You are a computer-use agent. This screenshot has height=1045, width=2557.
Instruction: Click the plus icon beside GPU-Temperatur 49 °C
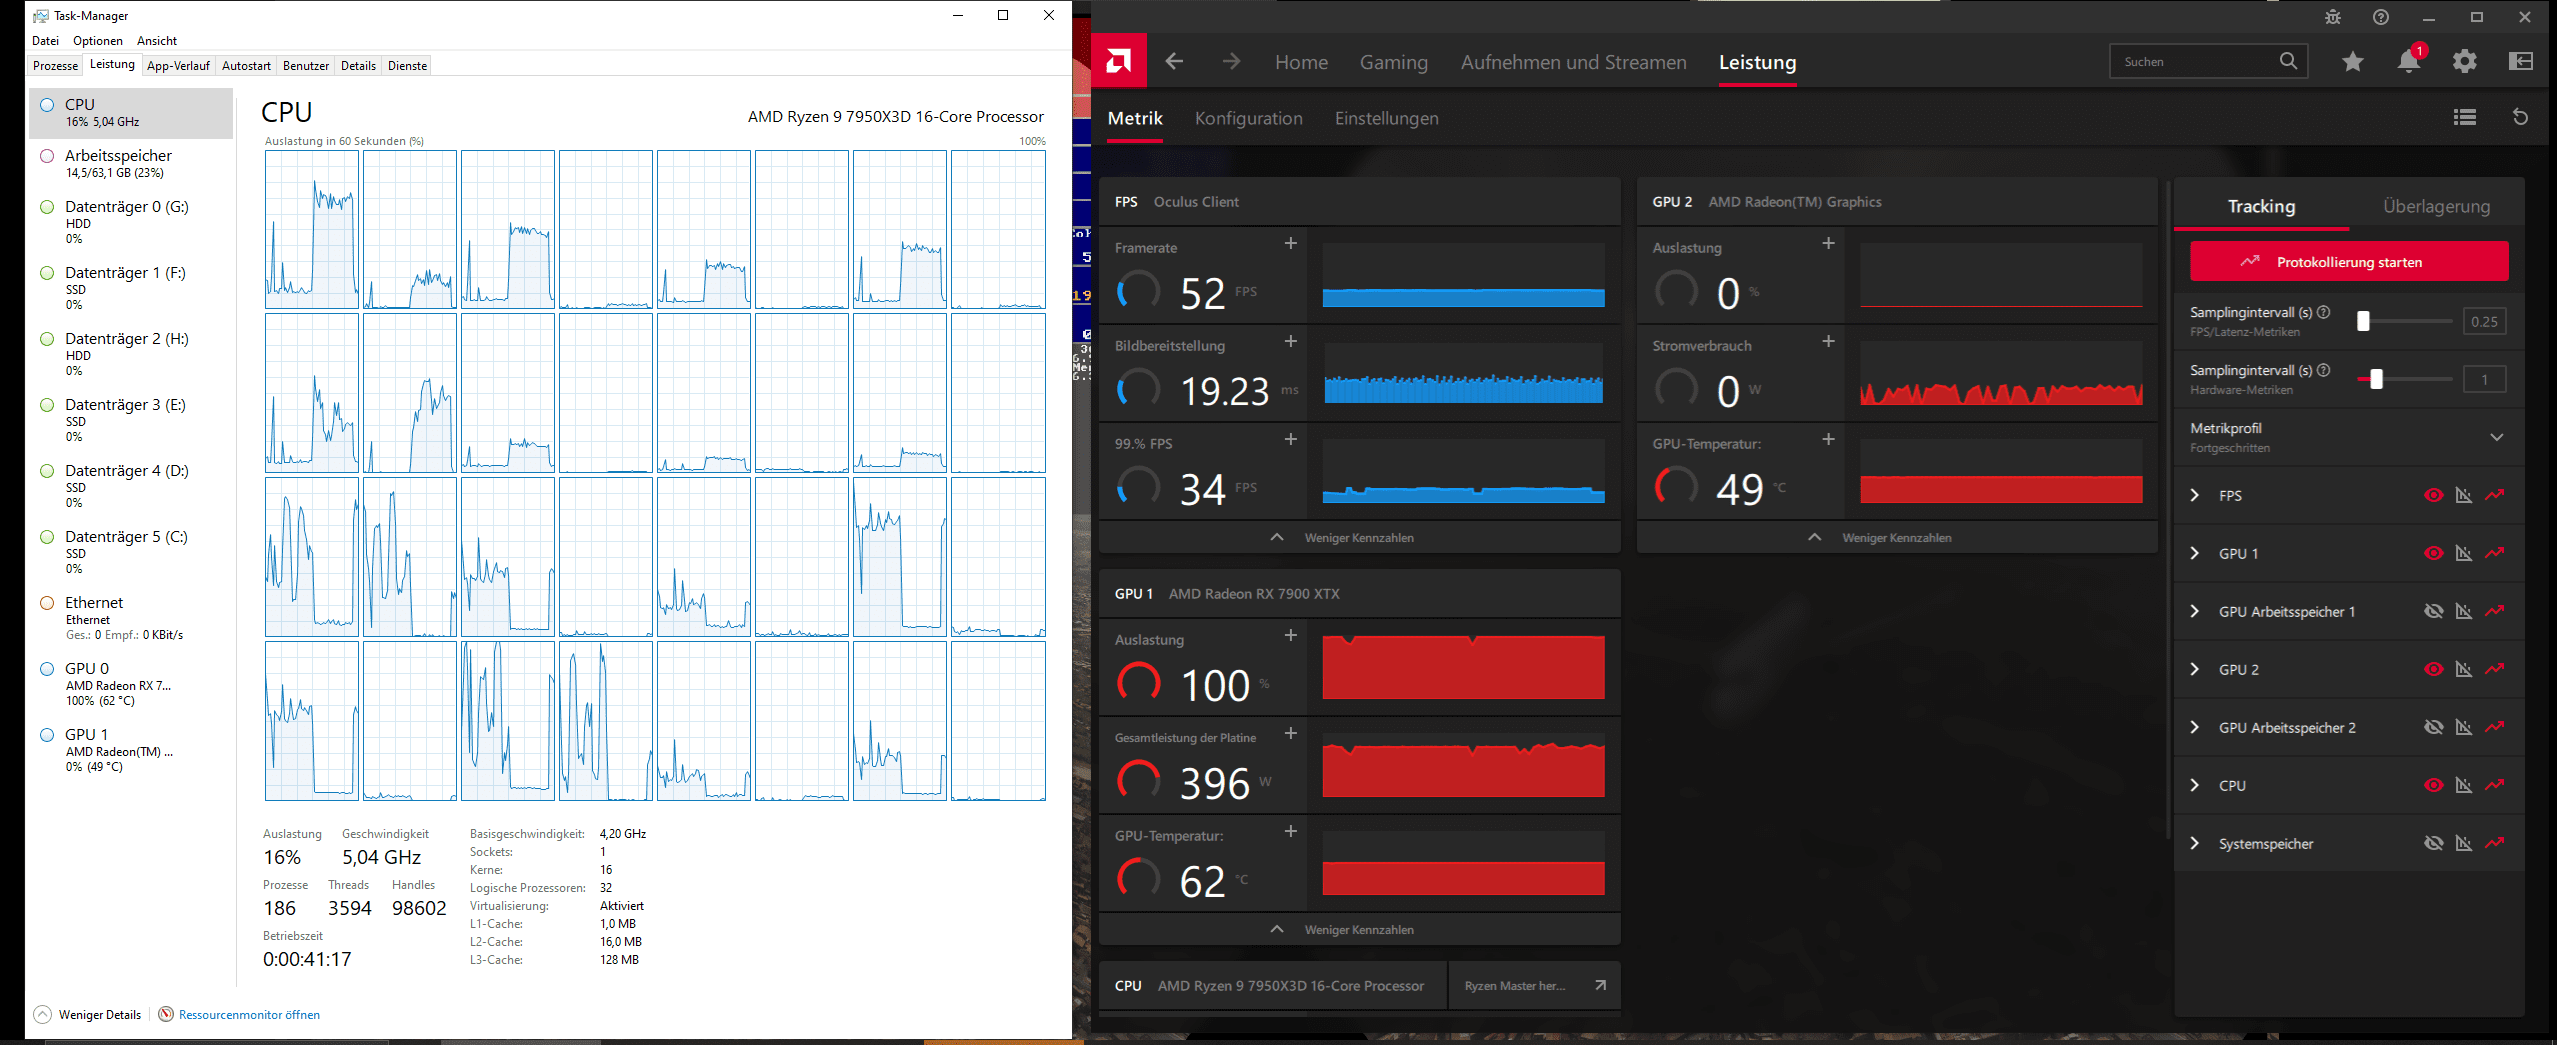point(1829,439)
